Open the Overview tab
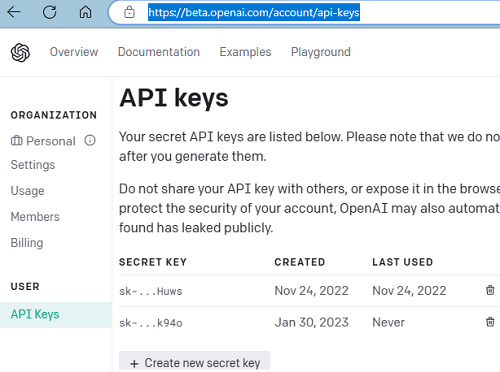 pos(74,52)
